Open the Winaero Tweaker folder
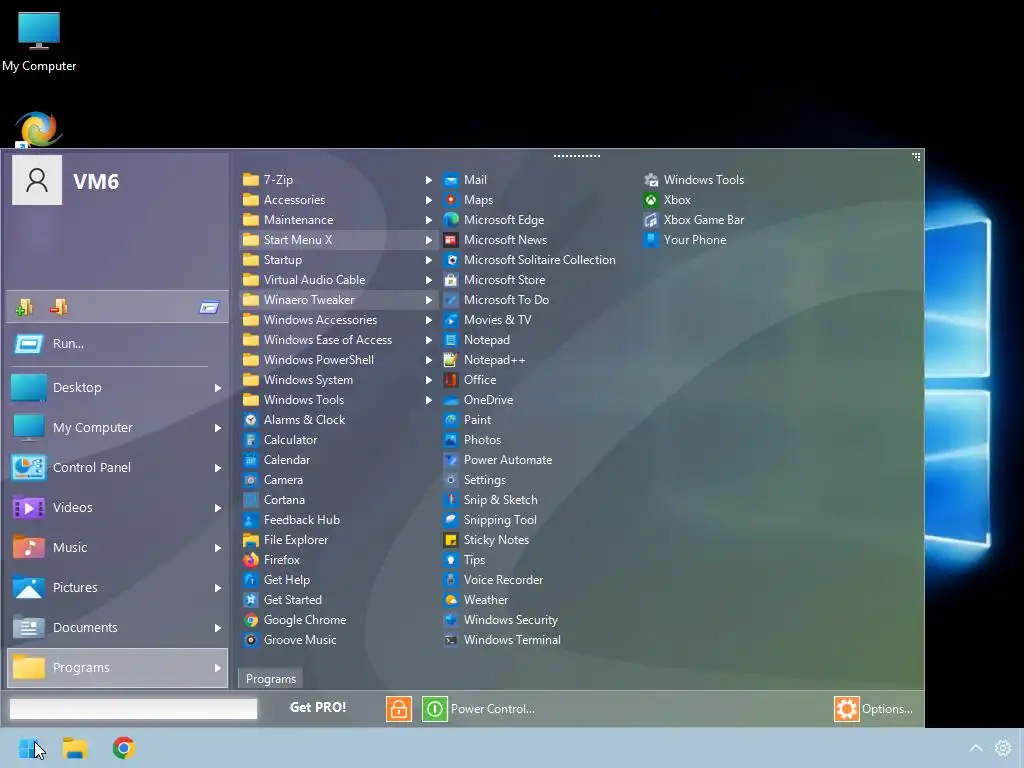Viewport: 1024px width, 768px height. point(338,300)
